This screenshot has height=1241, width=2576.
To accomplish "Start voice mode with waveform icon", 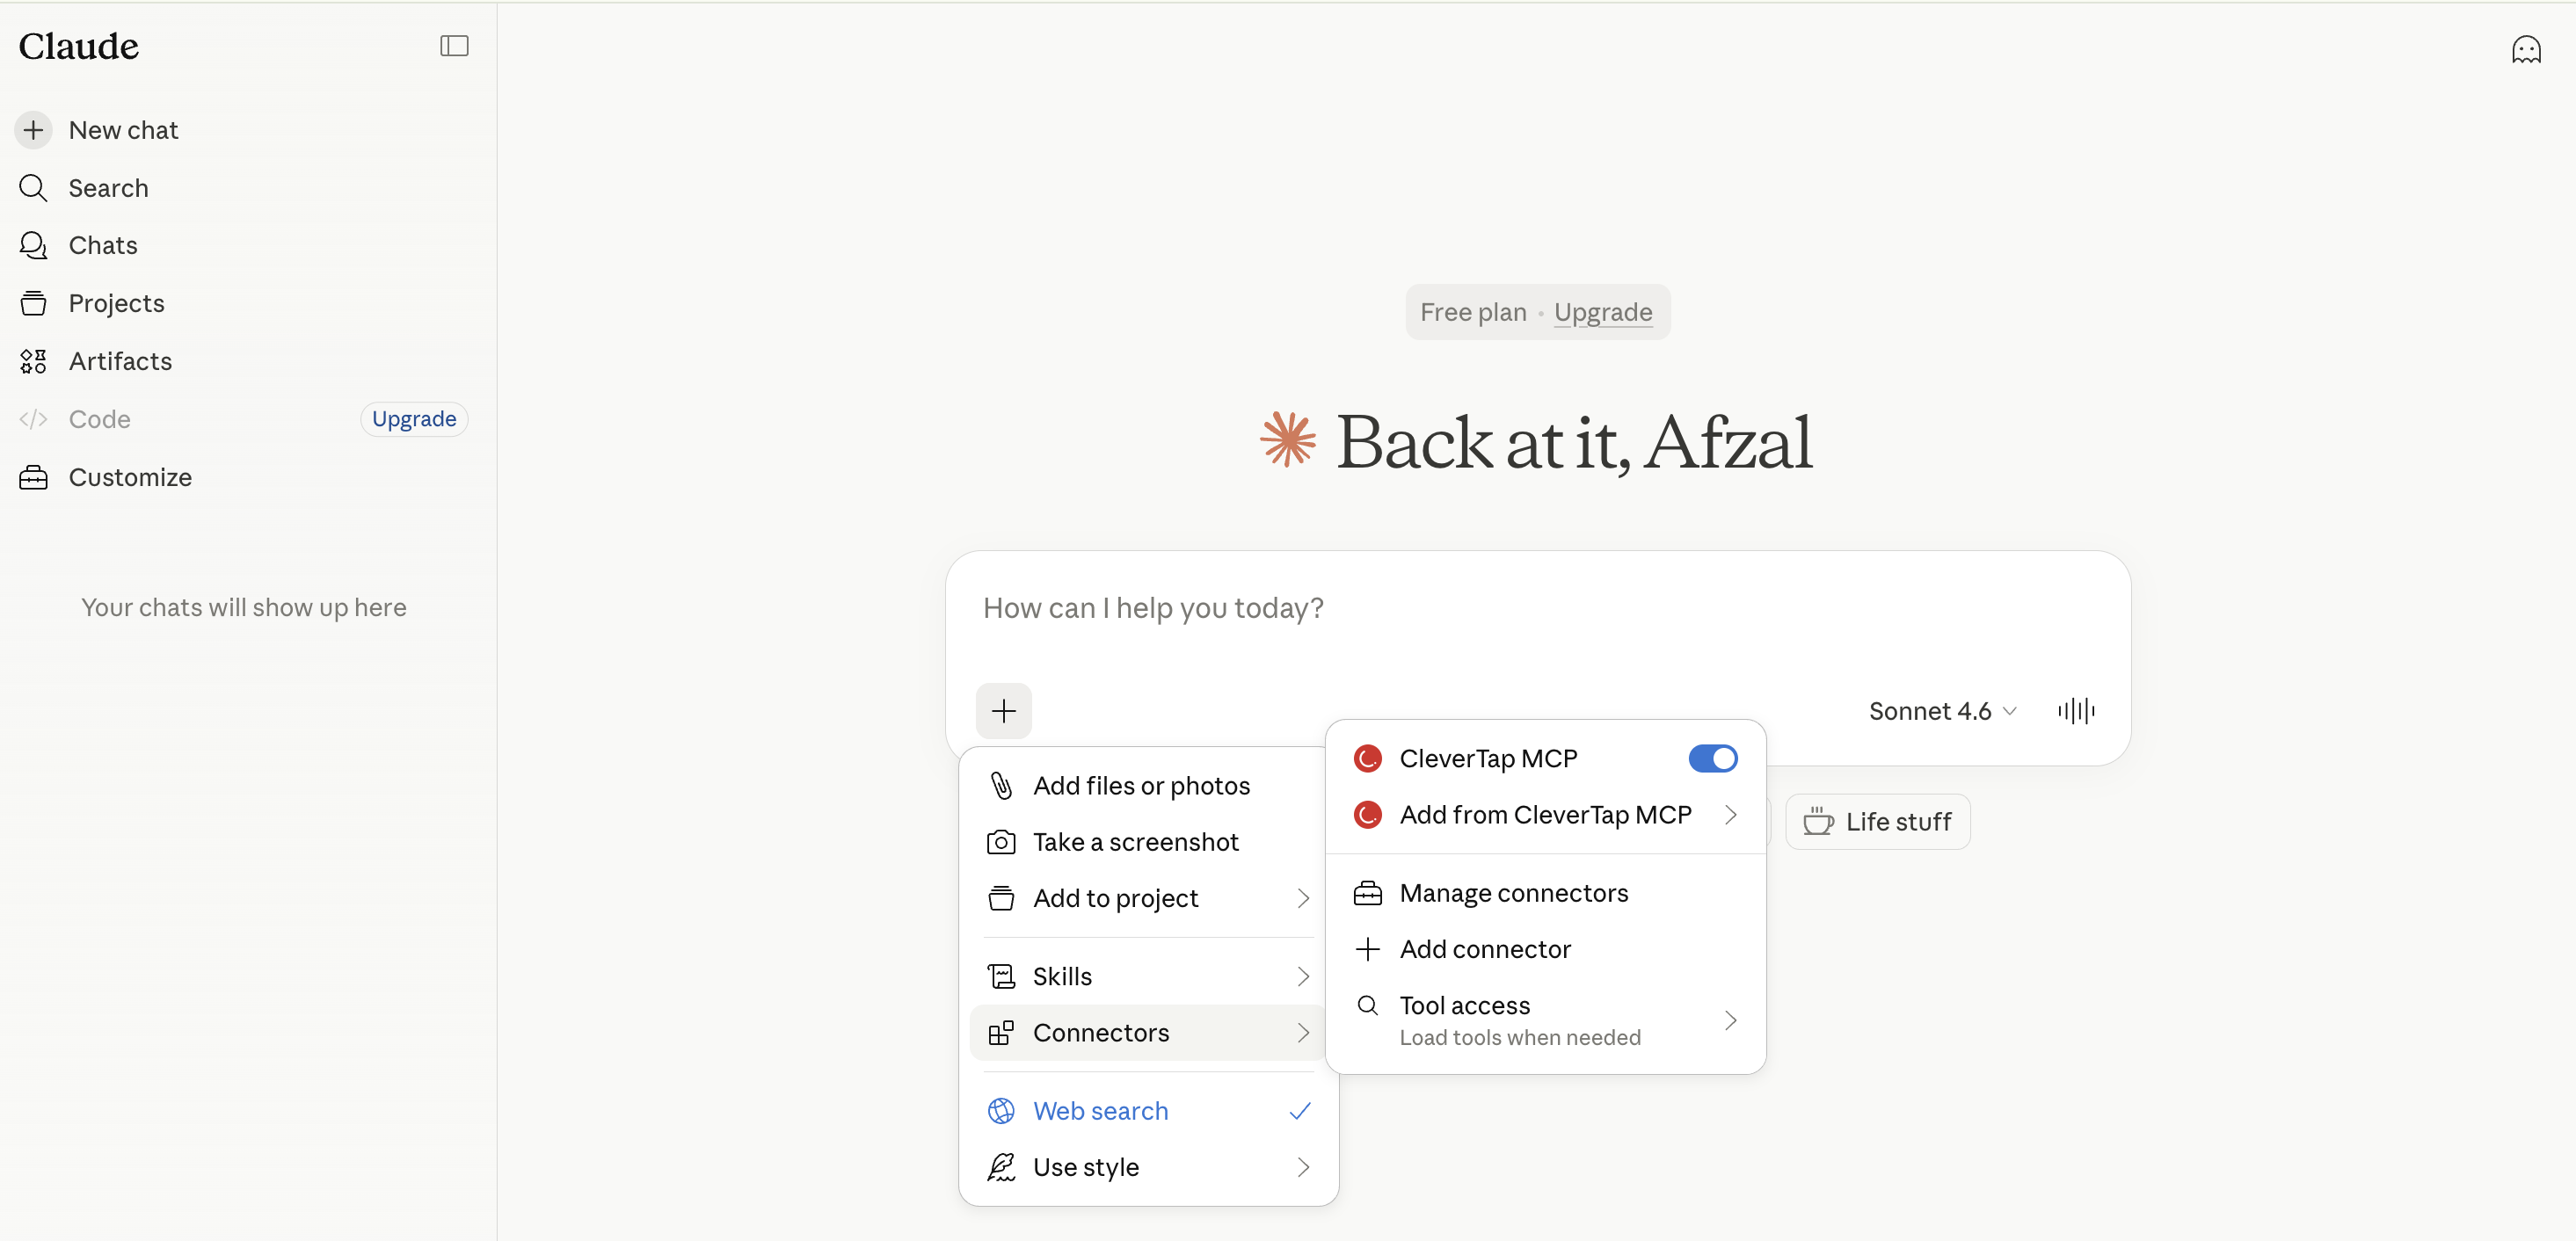I will (2076, 711).
